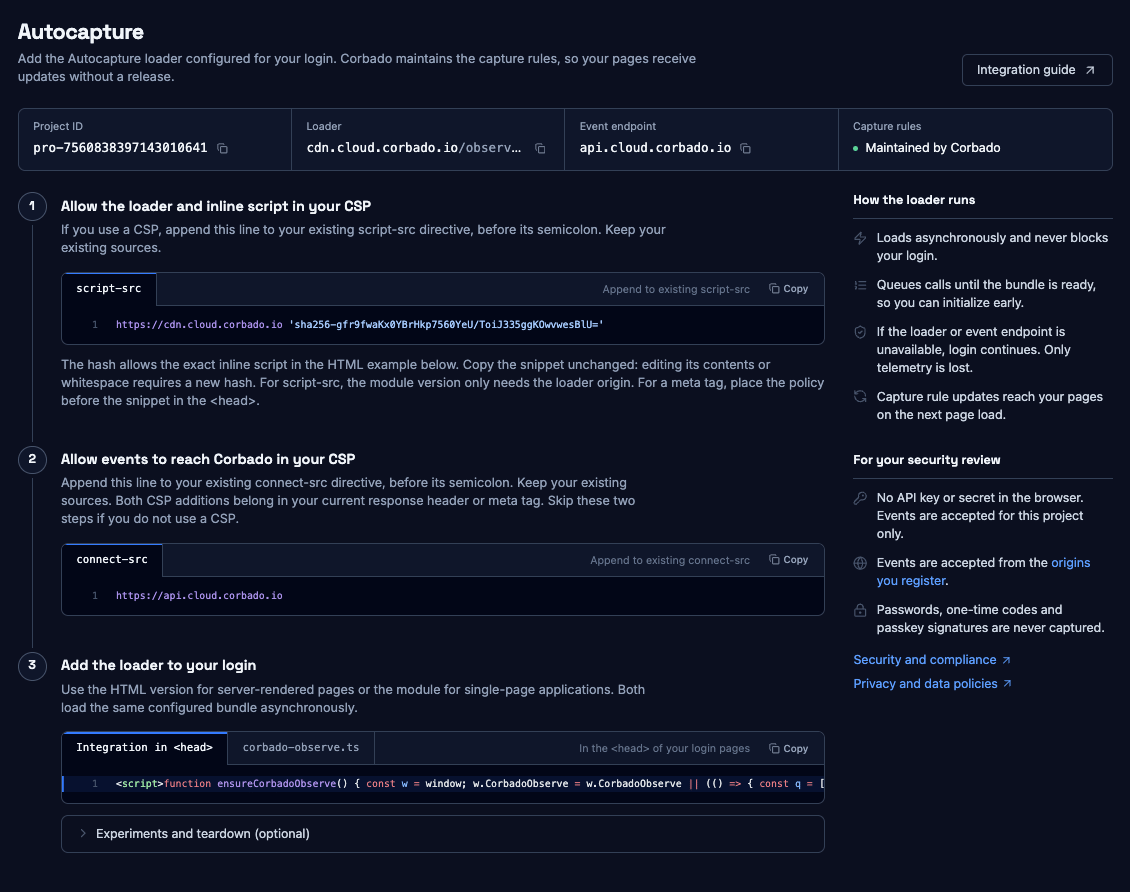Open the origins you register link

[983, 571]
